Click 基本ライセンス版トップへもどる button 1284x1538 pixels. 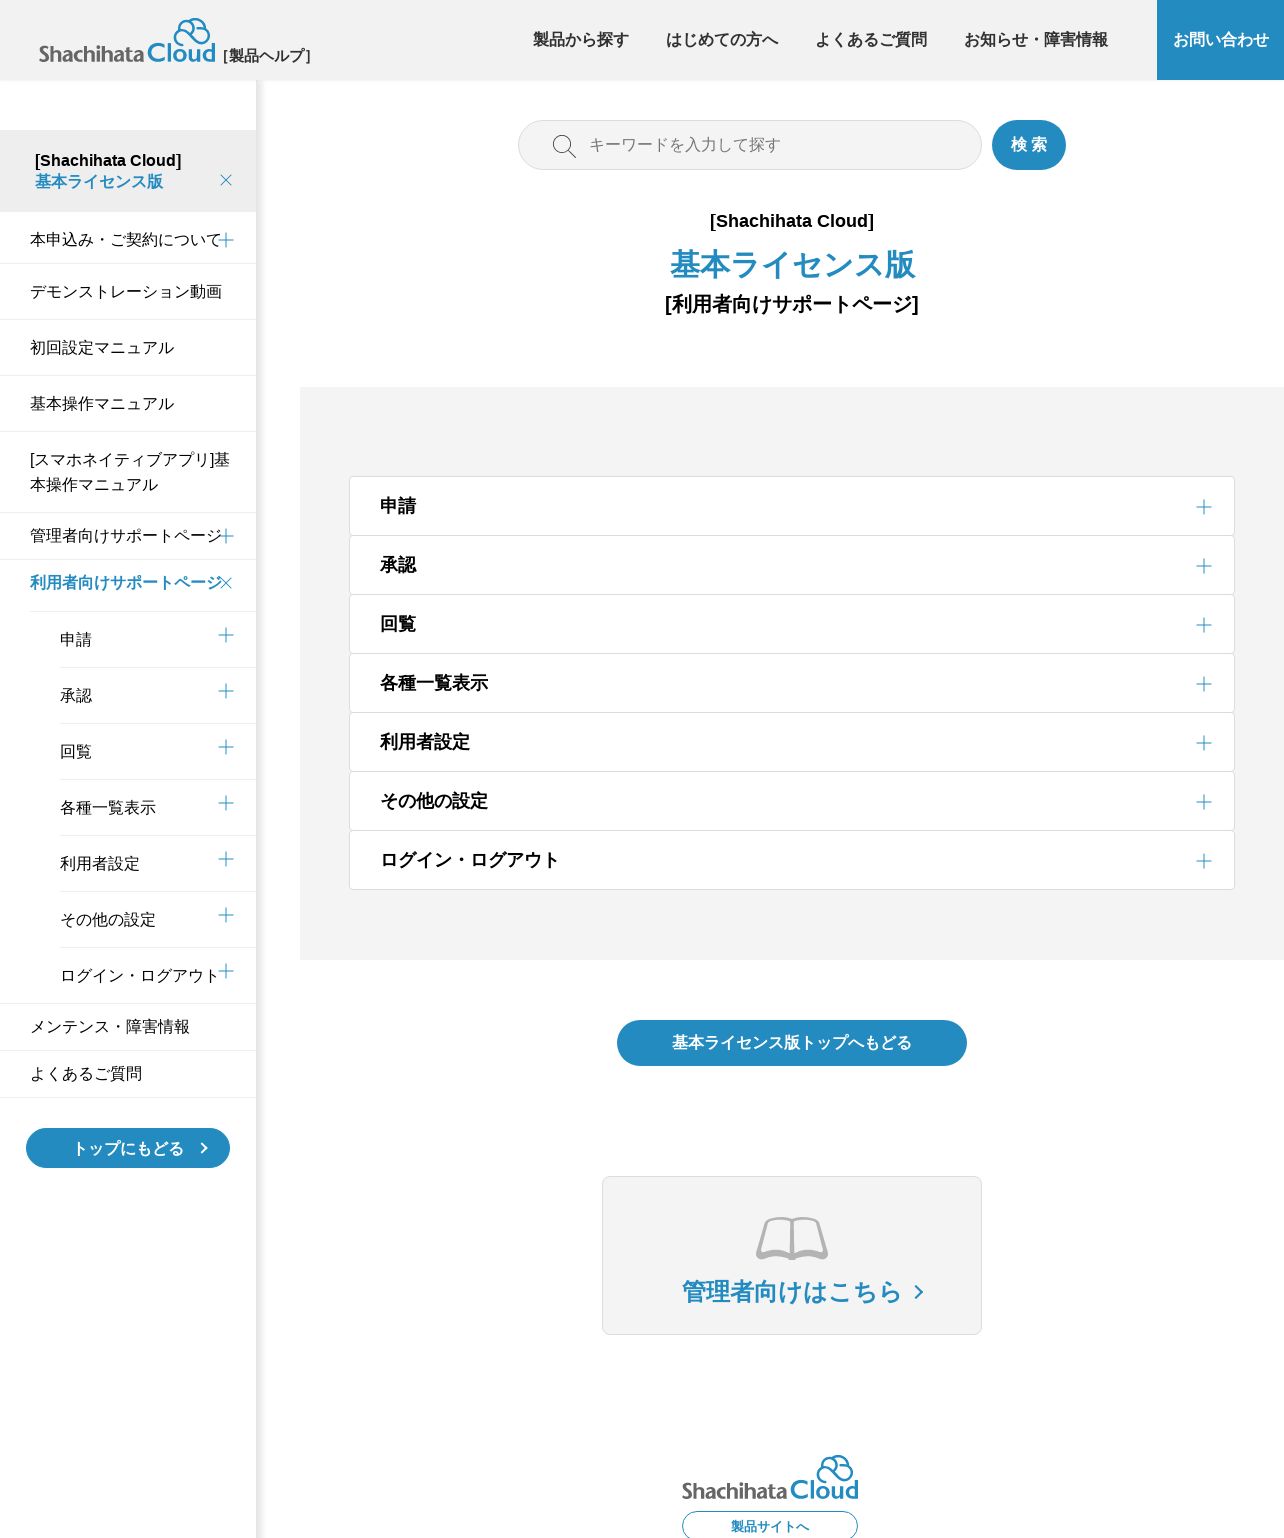[x=792, y=1043]
